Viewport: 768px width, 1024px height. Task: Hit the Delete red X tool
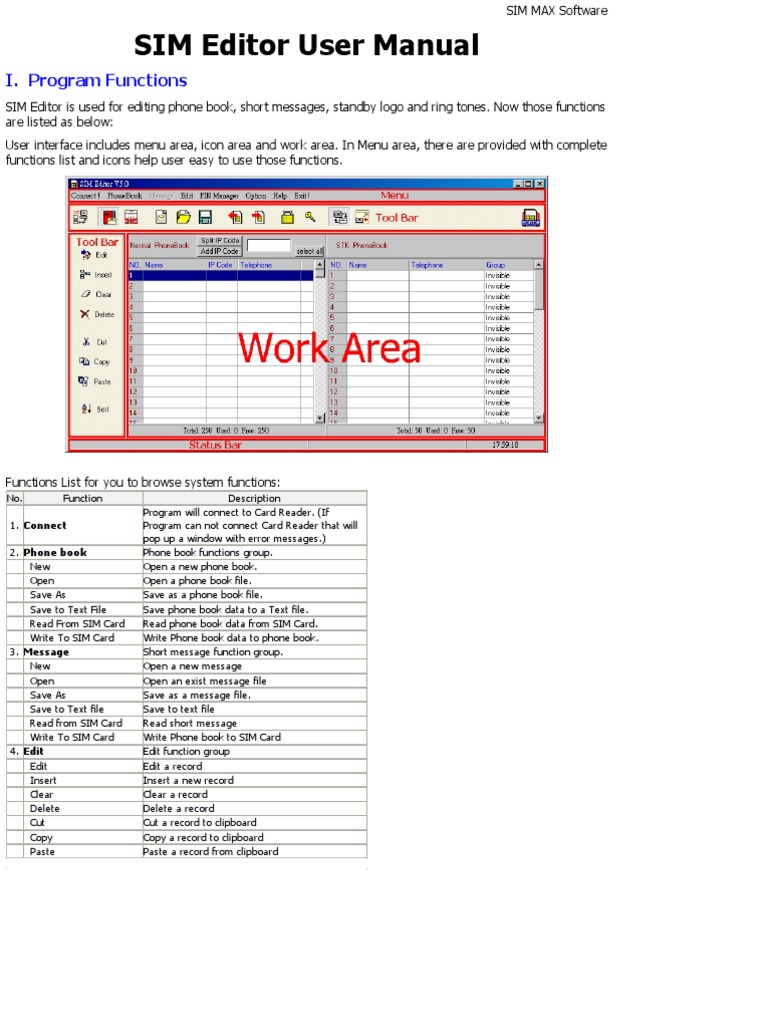[96, 314]
